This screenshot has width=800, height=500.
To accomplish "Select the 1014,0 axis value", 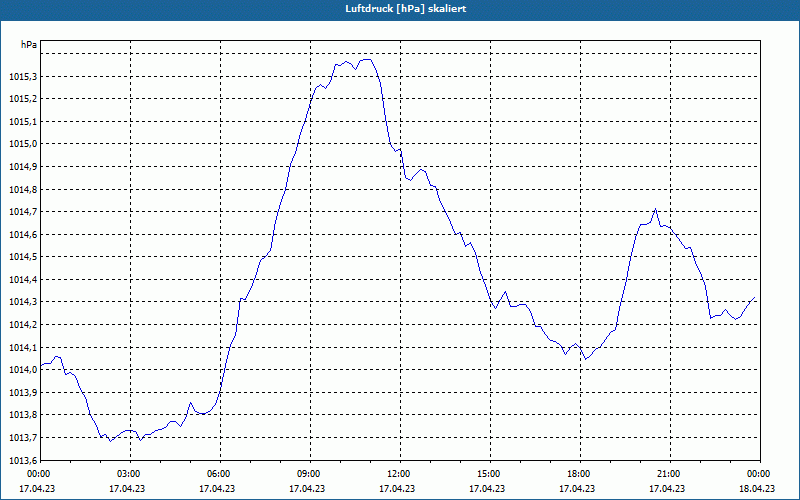I will click(23, 369).
